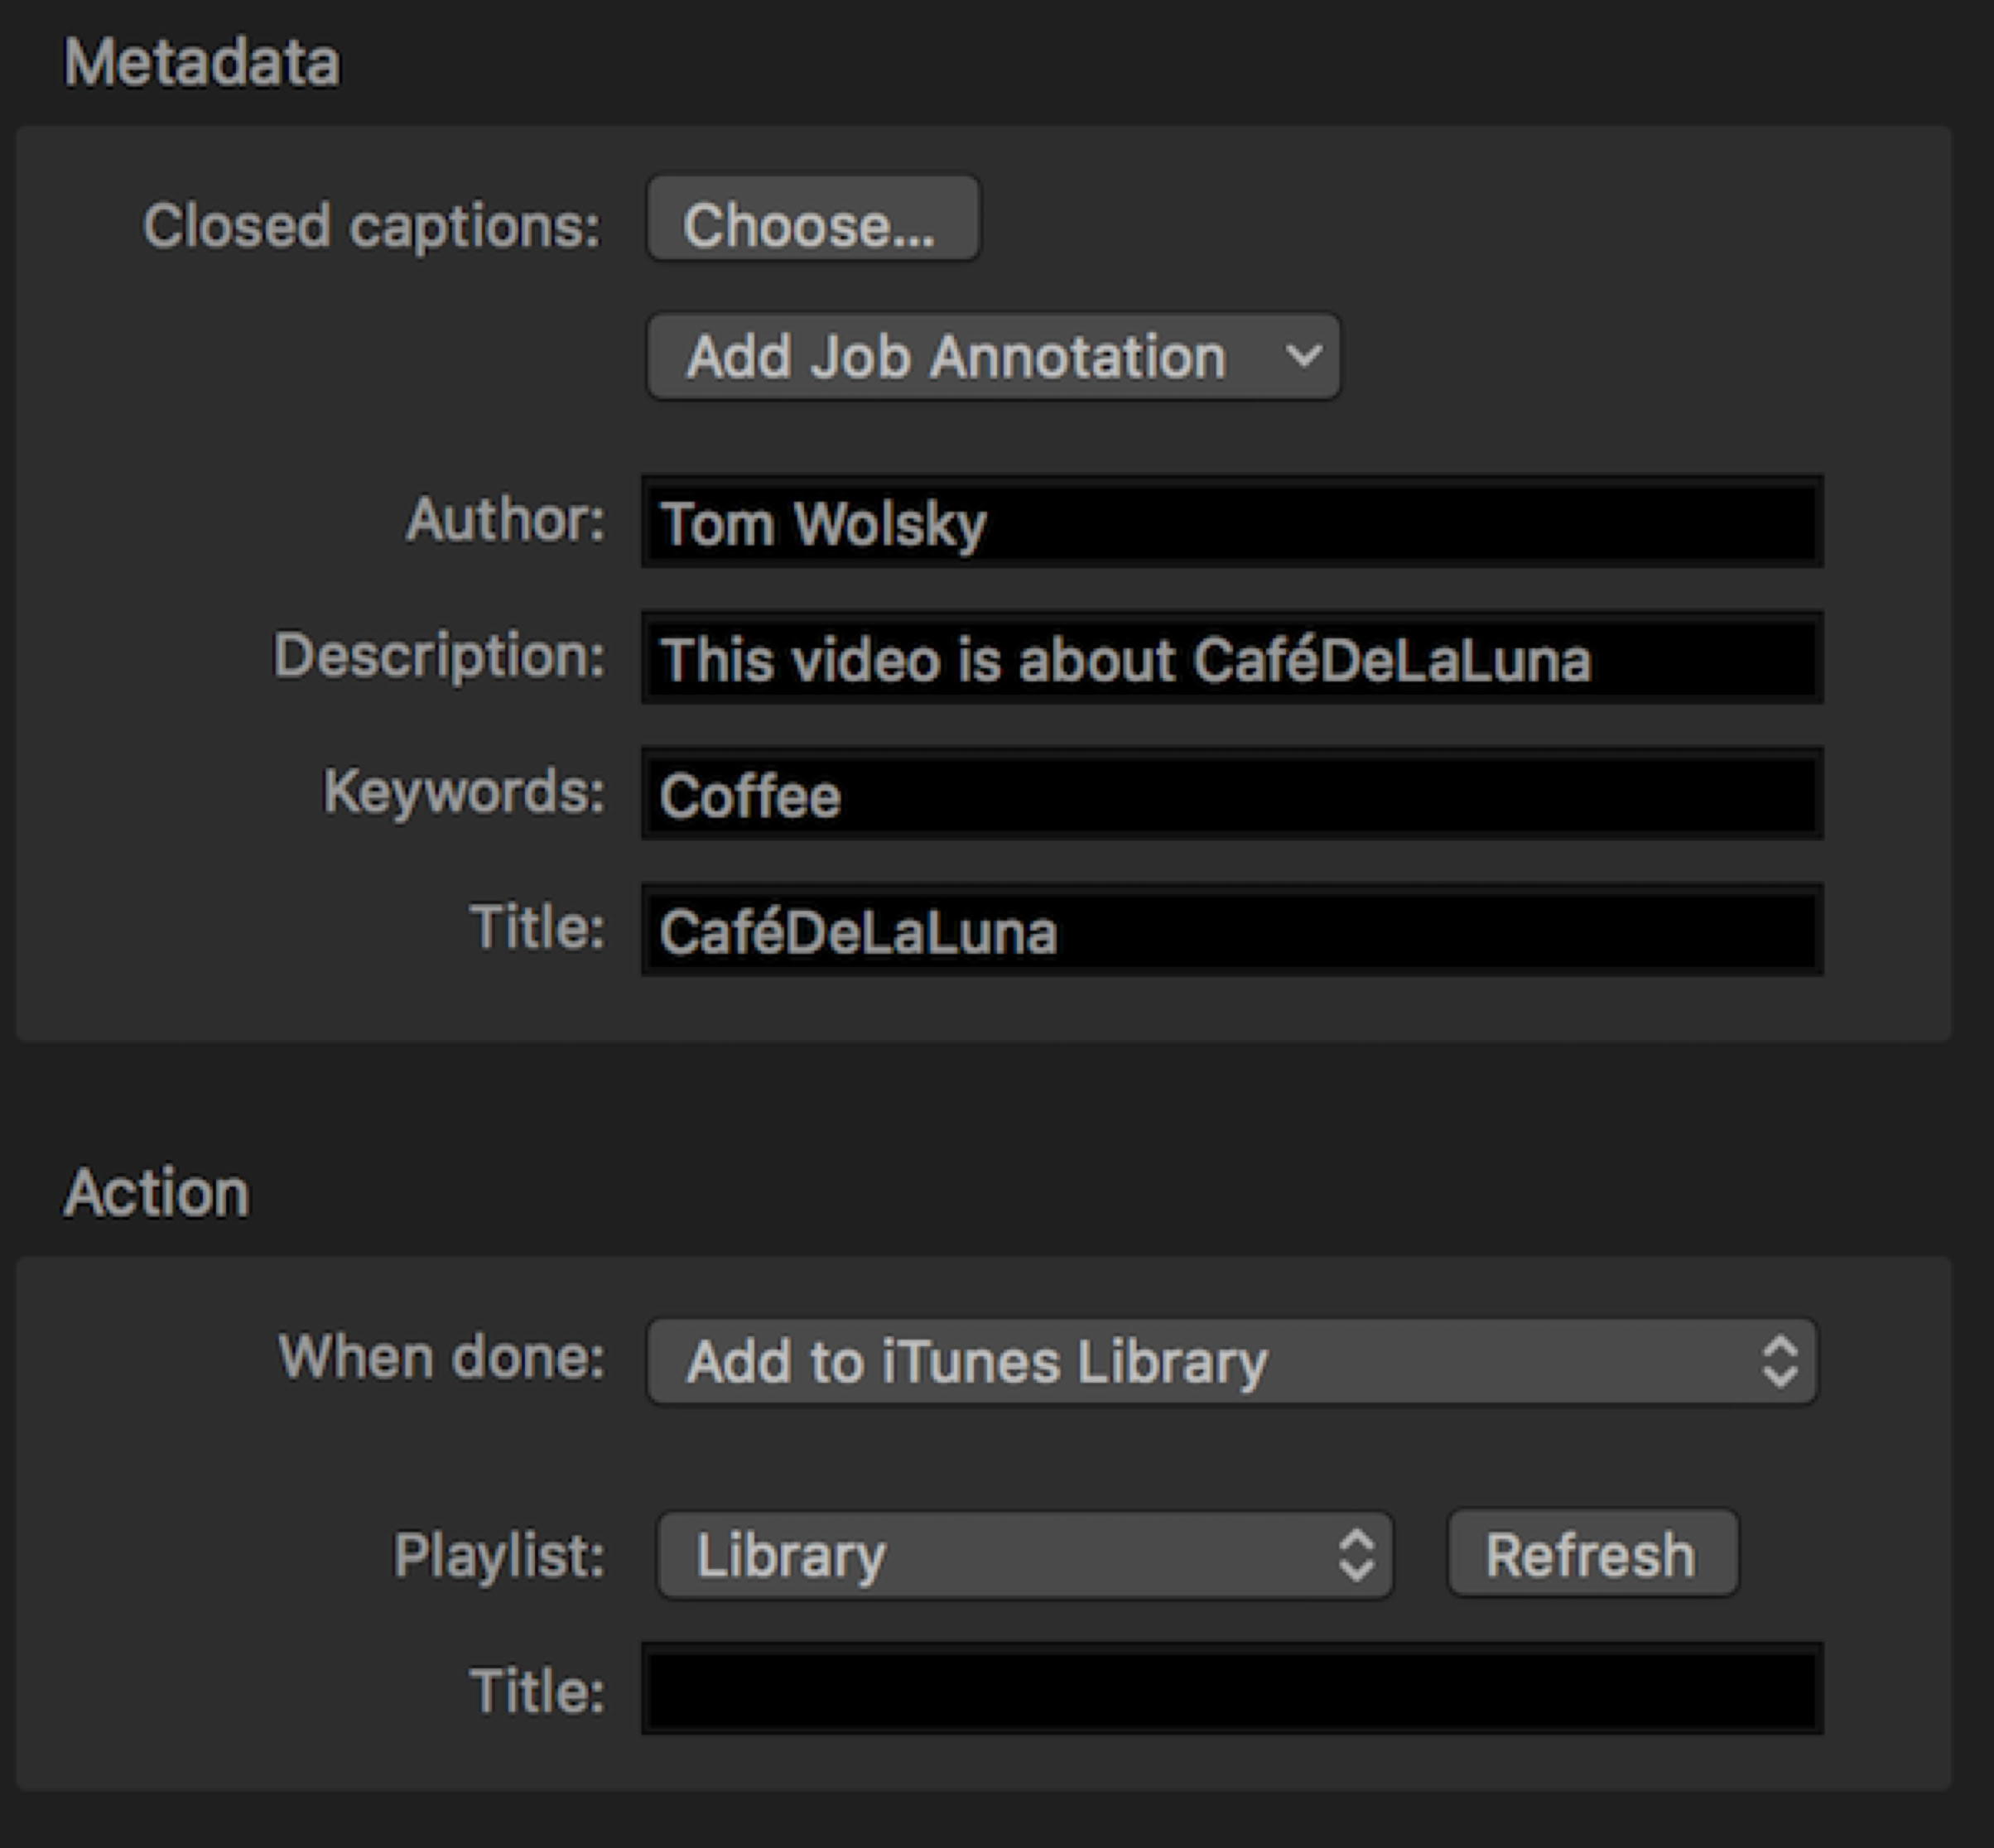Click the Metadata section heading
Image resolution: width=1994 pixels, height=1848 pixels.
coord(202,63)
